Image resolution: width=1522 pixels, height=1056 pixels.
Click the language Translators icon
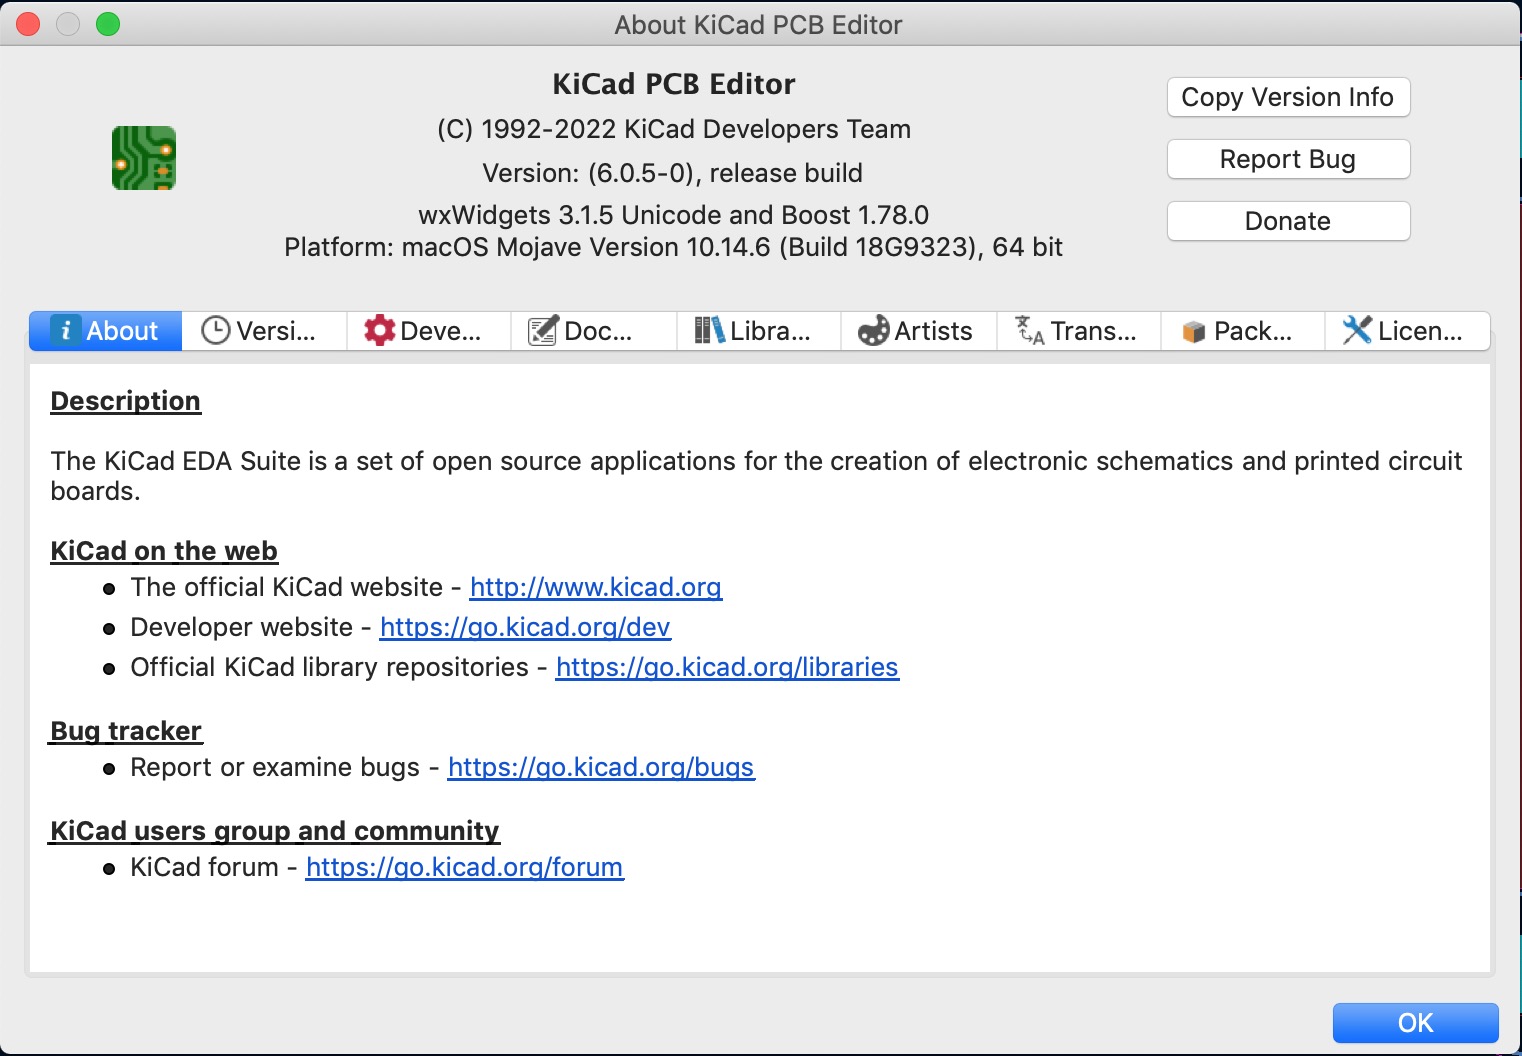(1030, 330)
